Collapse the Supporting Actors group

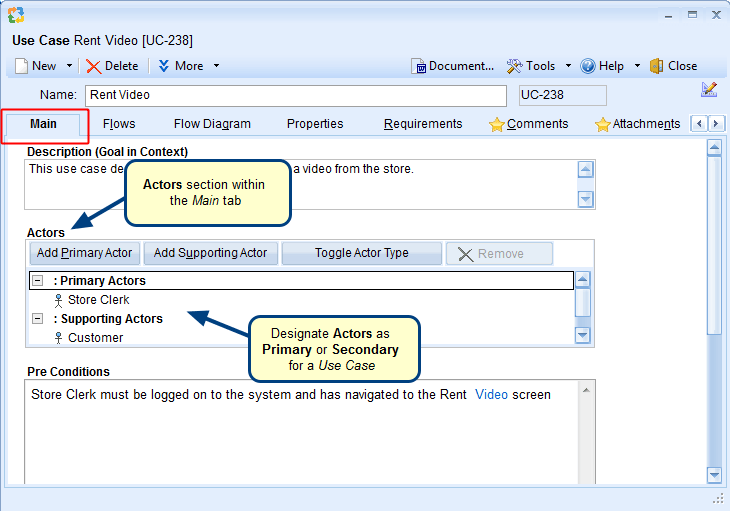pos(37,319)
